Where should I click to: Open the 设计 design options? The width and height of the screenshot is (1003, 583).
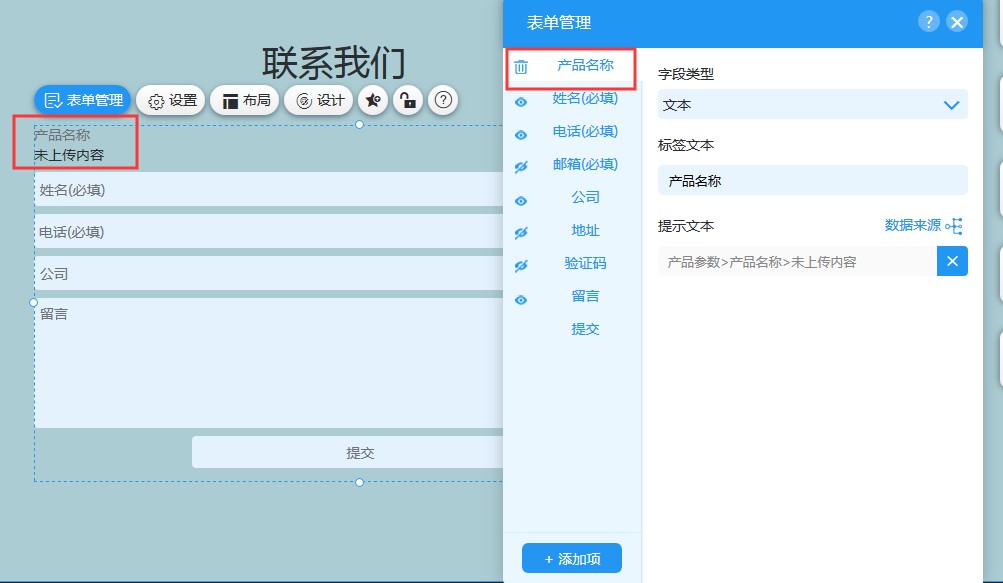pos(319,100)
